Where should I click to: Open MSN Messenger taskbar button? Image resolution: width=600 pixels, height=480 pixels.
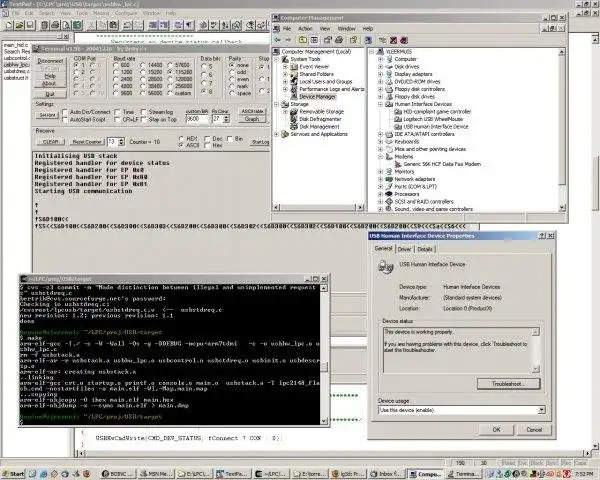coord(156,473)
